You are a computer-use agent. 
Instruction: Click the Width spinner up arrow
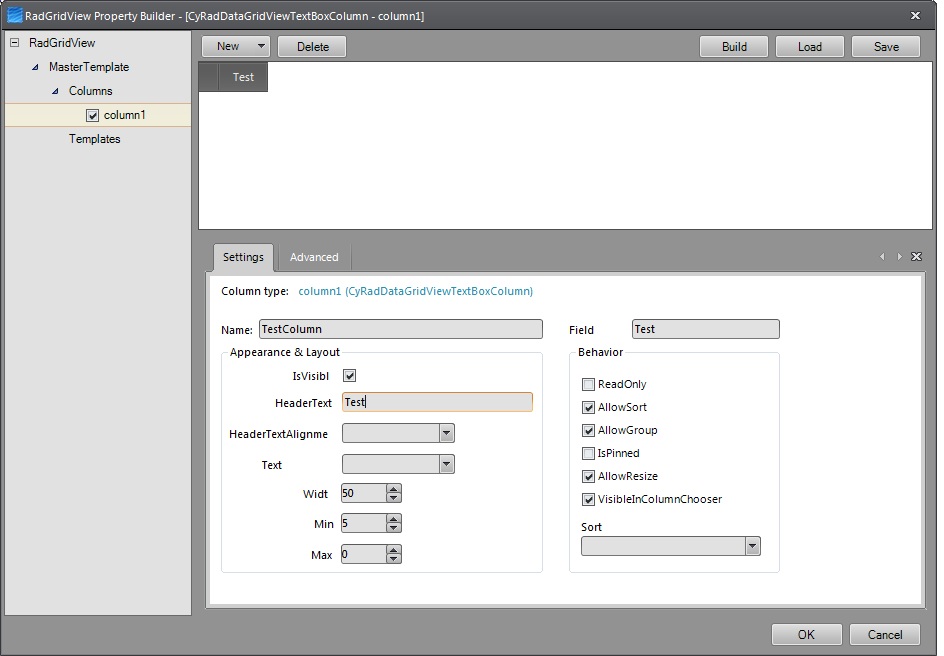pos(394,488)
